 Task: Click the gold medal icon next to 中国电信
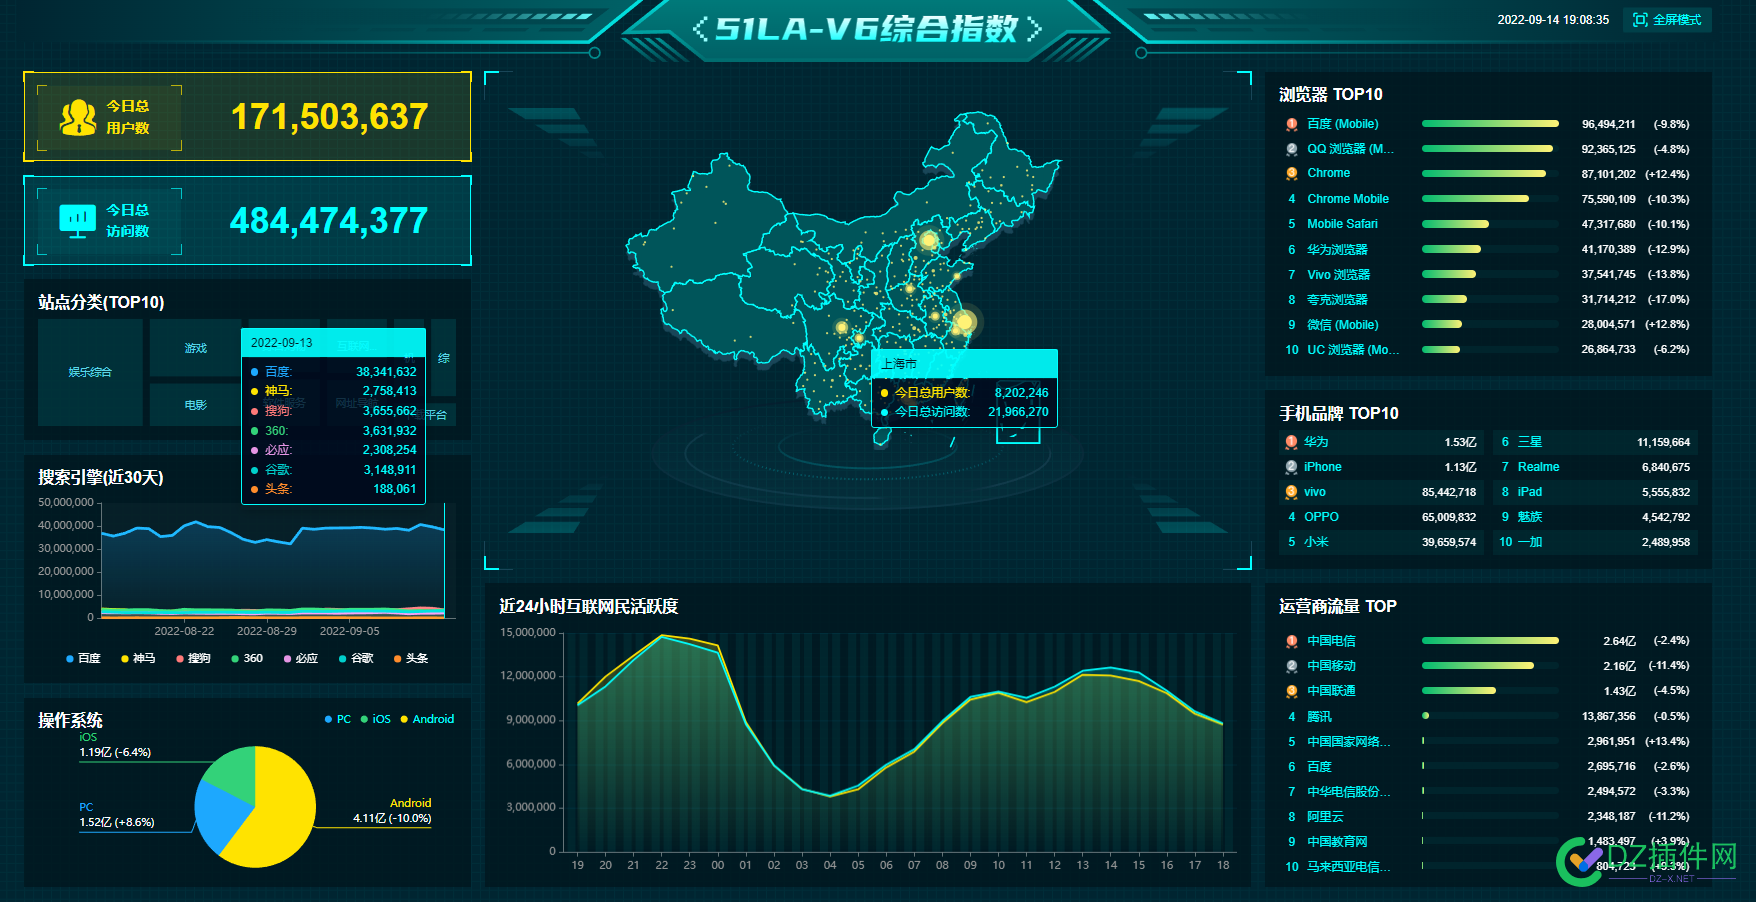coord(1292,641)
